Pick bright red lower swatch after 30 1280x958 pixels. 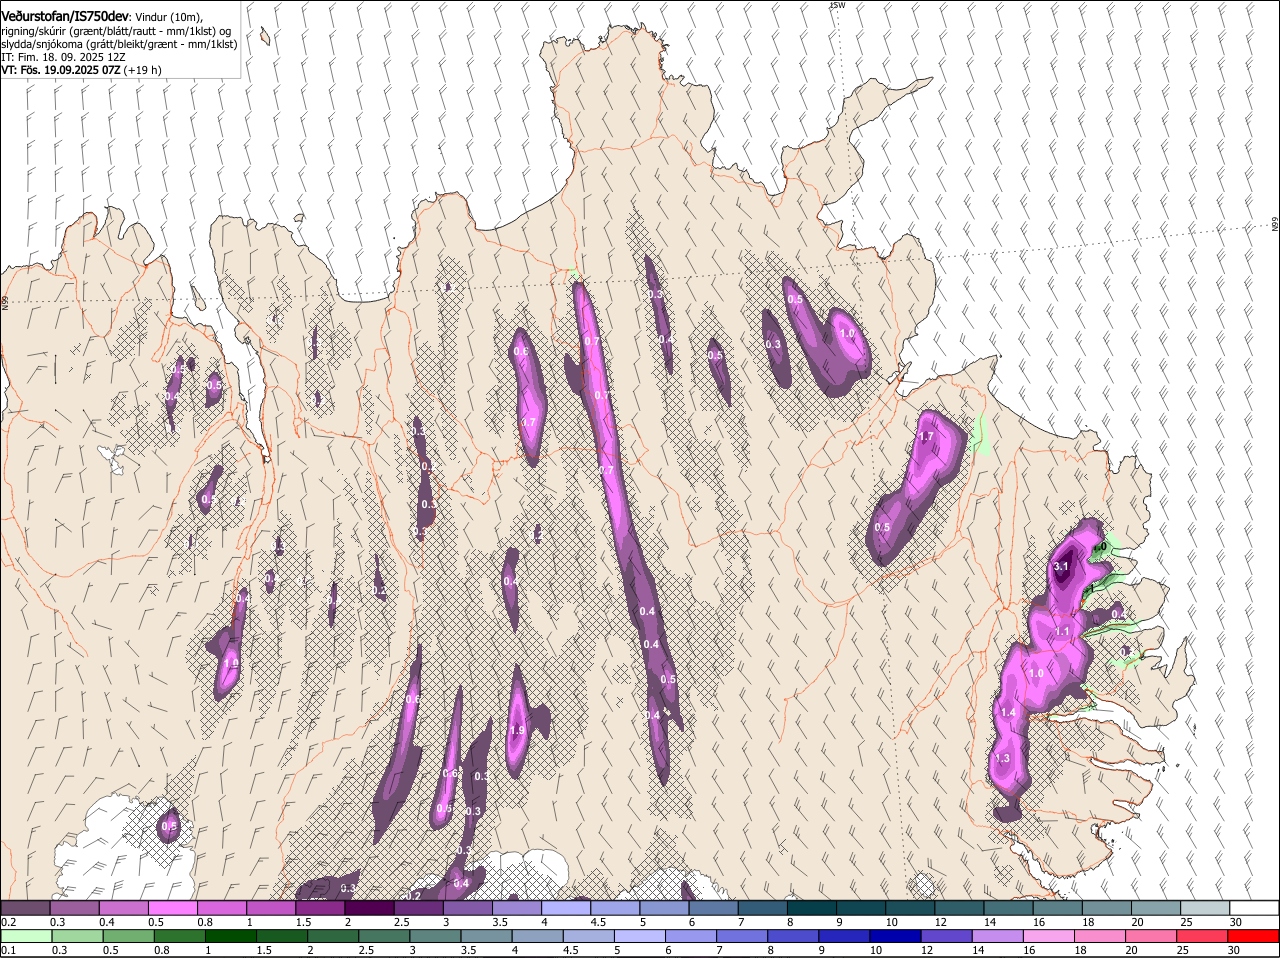click(x=1255, y=937)
